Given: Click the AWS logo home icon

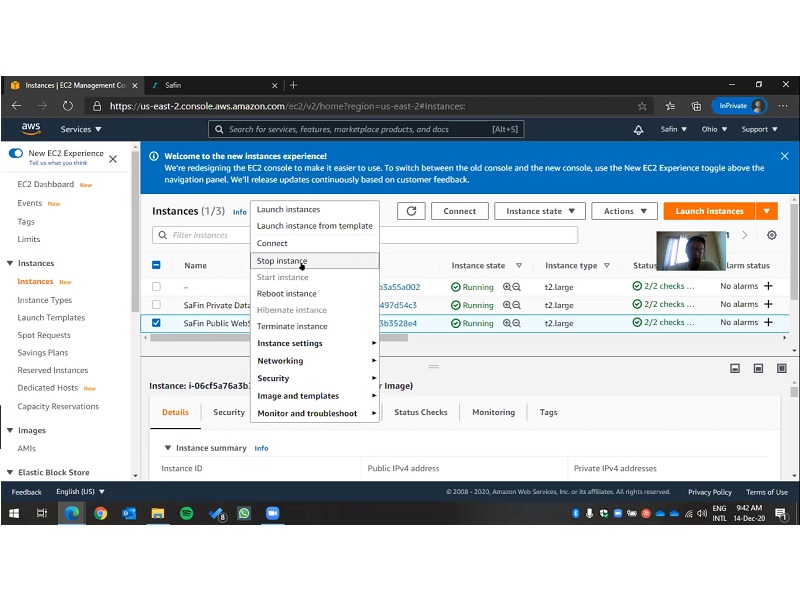Looking at the screenshot, I should [31, 129].
